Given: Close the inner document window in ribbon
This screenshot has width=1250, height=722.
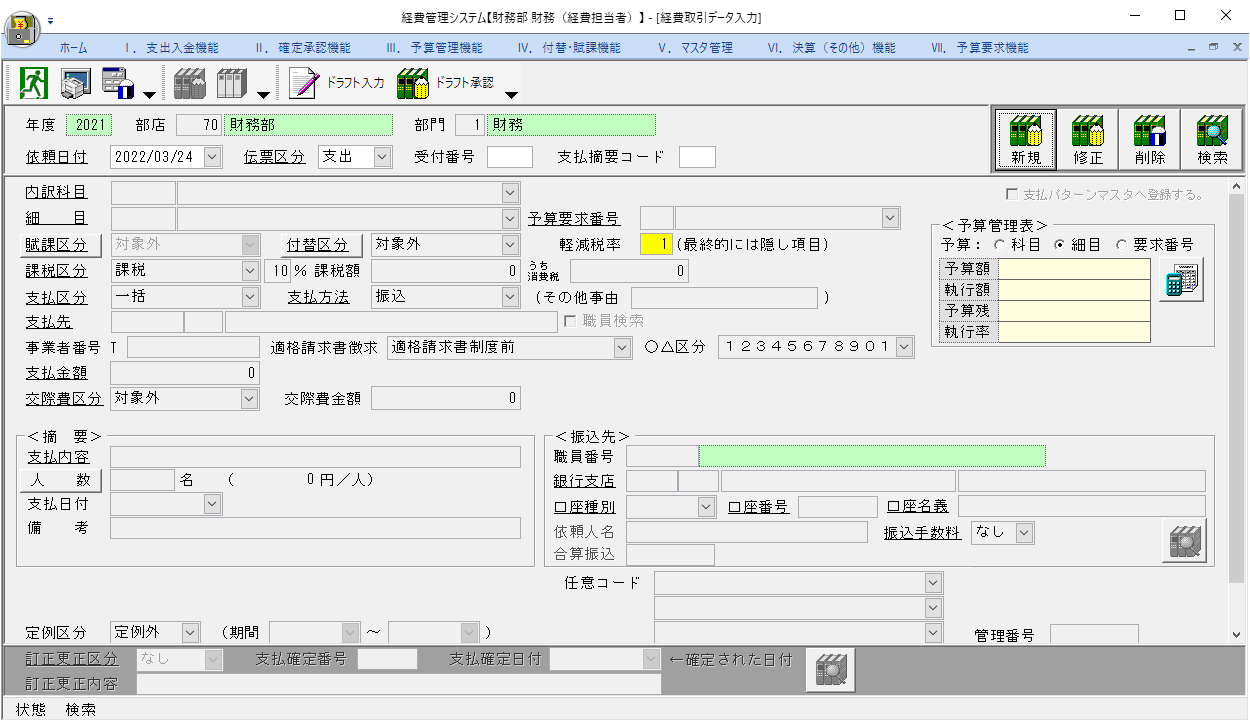Looking at the screenshot, I should [x=1236, y=47].
